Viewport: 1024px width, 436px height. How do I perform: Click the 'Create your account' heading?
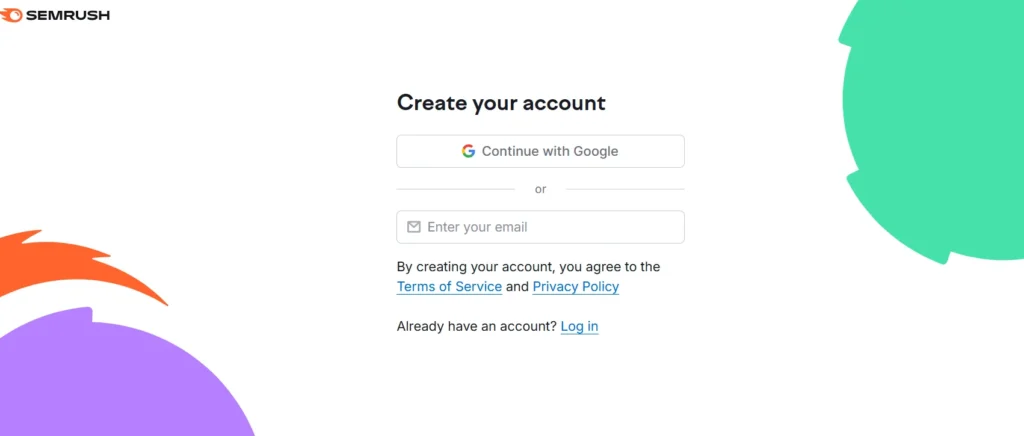[x=501, y=103]
